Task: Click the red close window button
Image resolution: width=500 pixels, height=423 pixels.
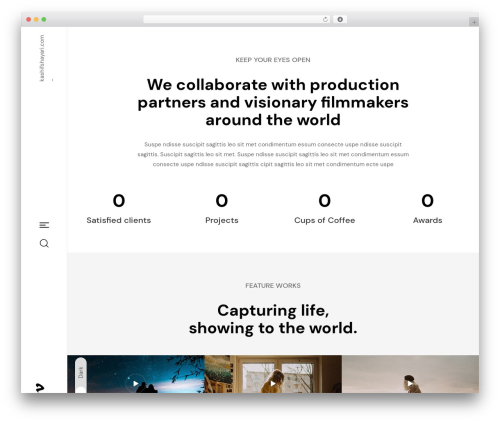Action: (29, 20)
